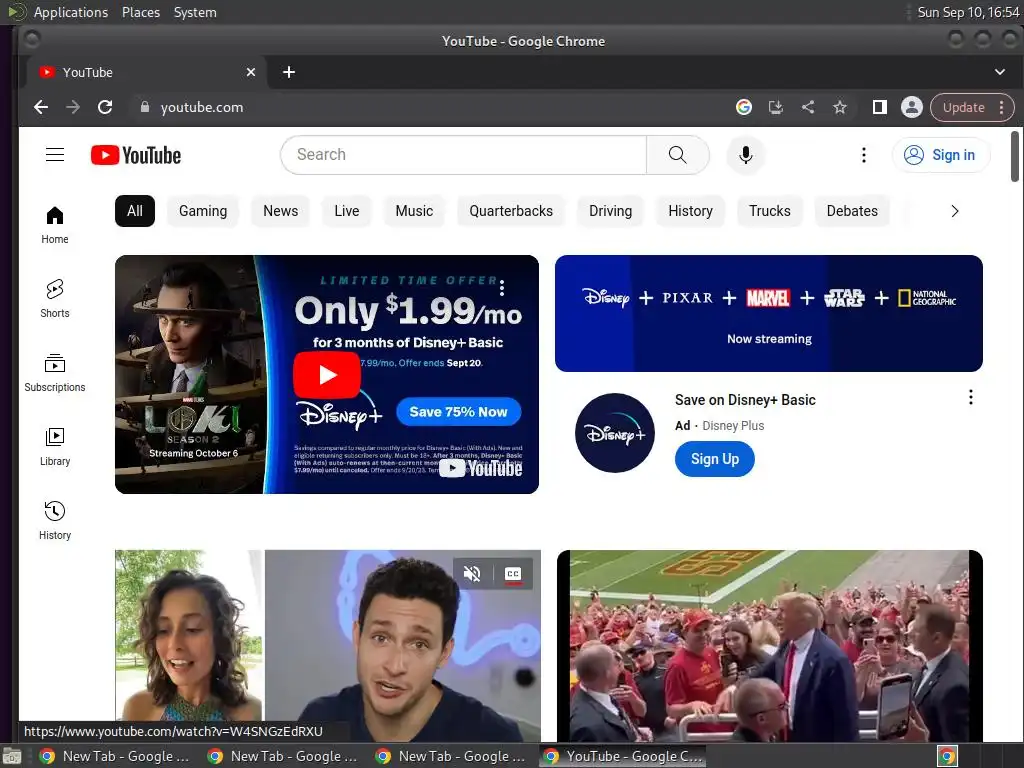Open options menu on Save on Disney+ Basic ad
This screenshot has height=768, width=1024.
click(970, 397)
